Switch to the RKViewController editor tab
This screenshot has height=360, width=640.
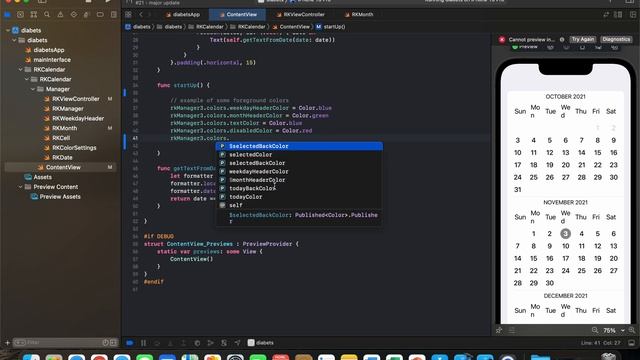click(x=300, y=14)
